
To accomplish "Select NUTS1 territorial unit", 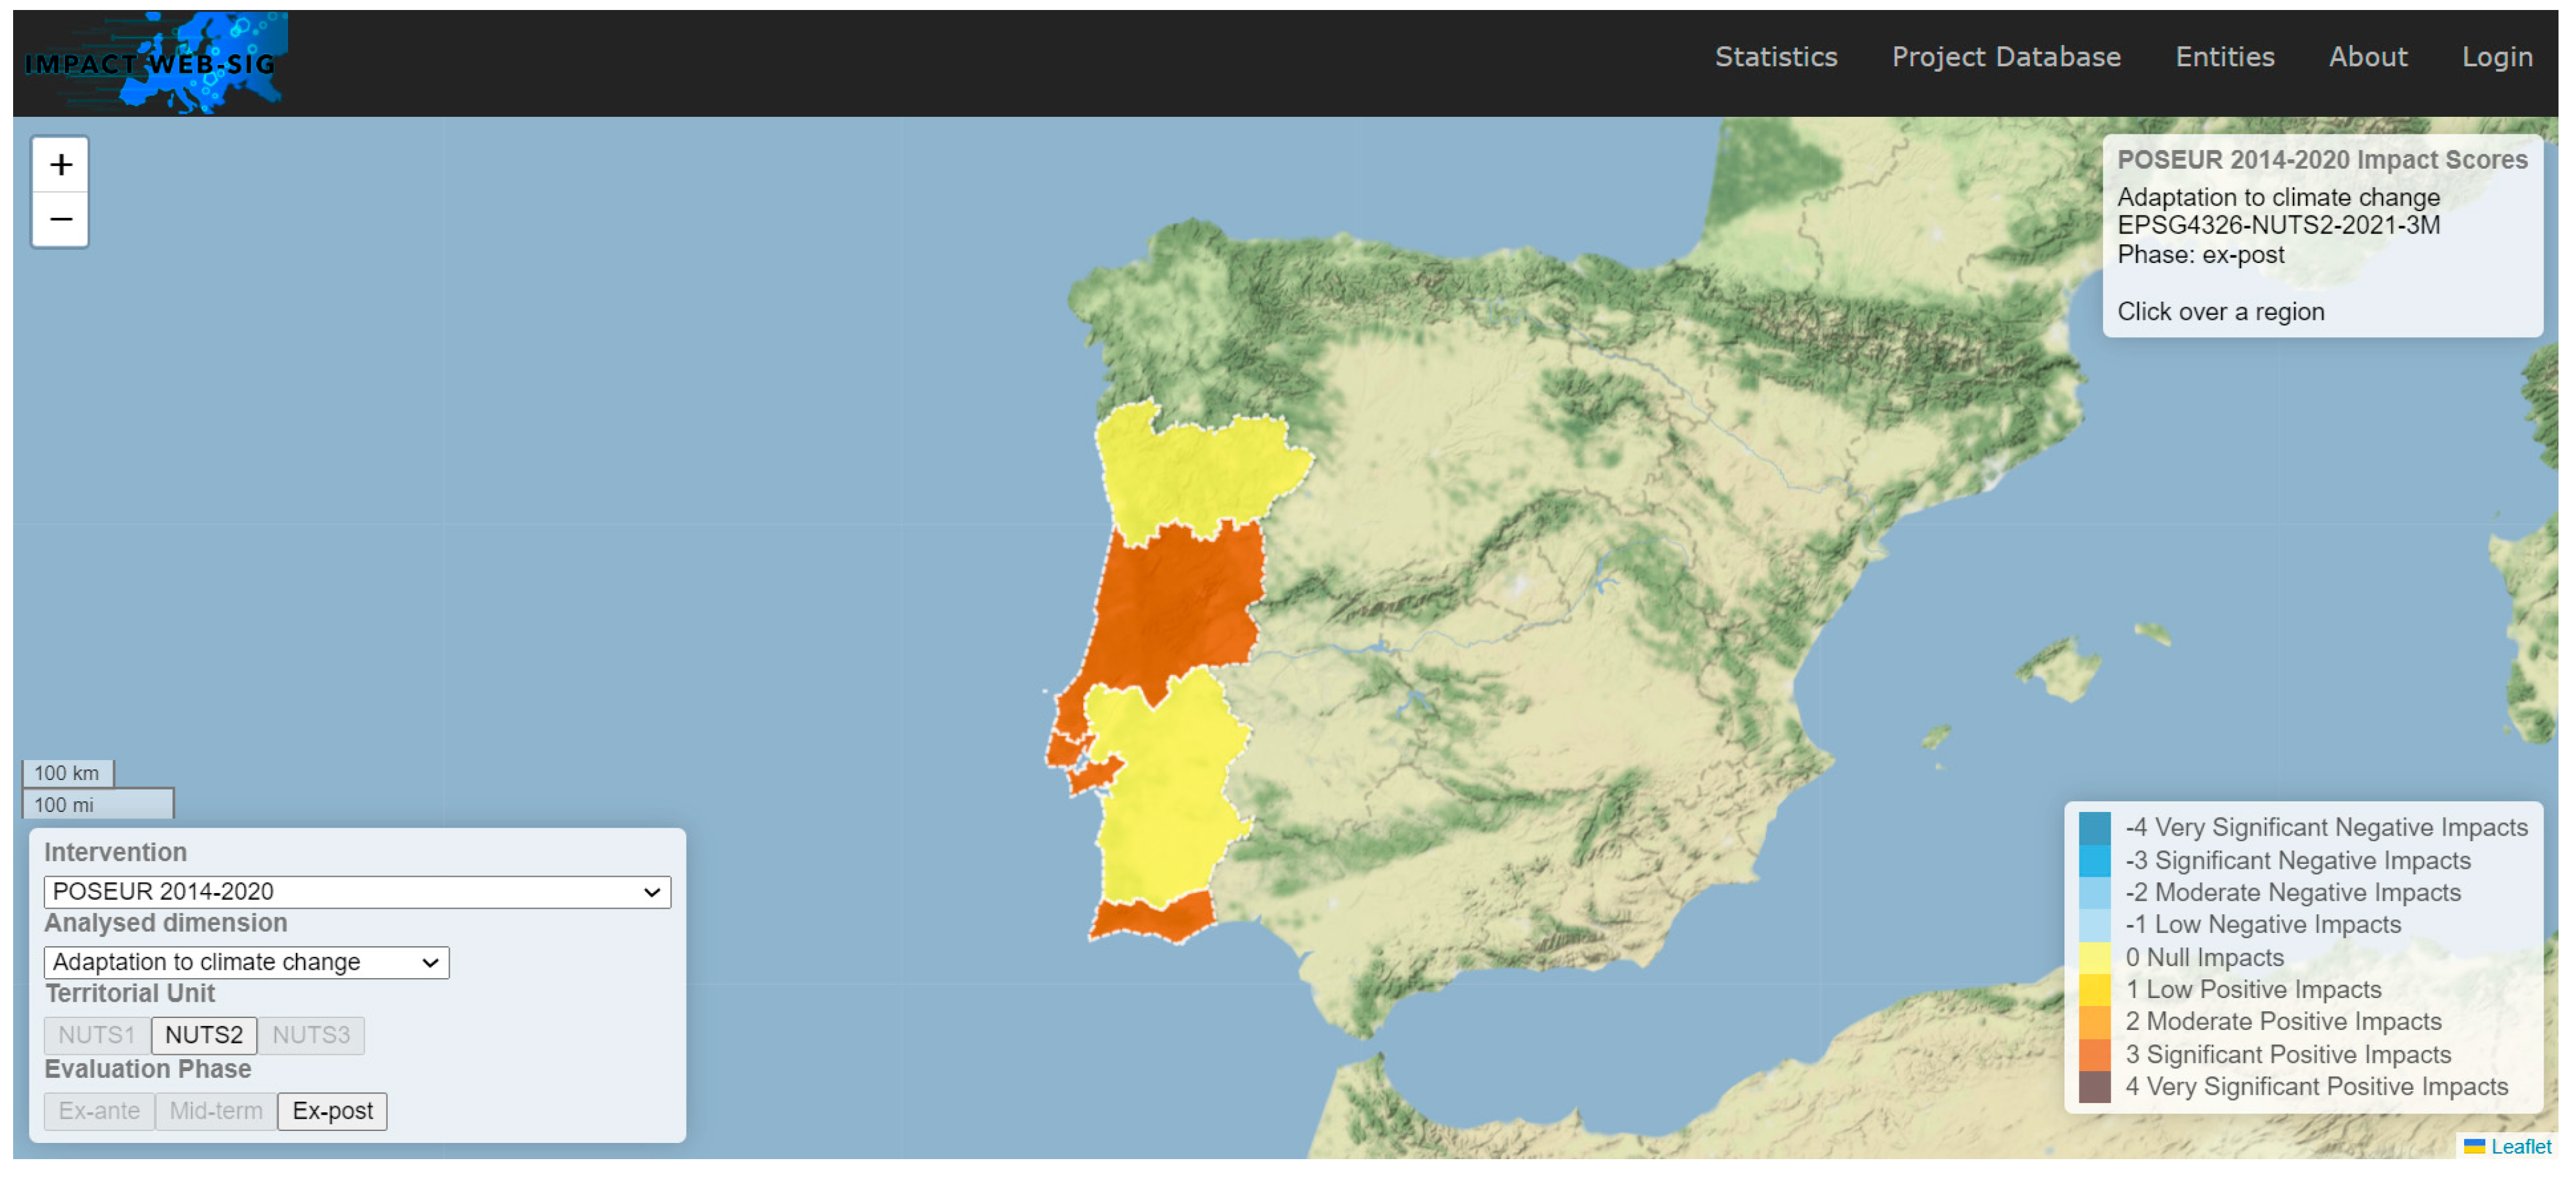I will tap(96, 1035).
